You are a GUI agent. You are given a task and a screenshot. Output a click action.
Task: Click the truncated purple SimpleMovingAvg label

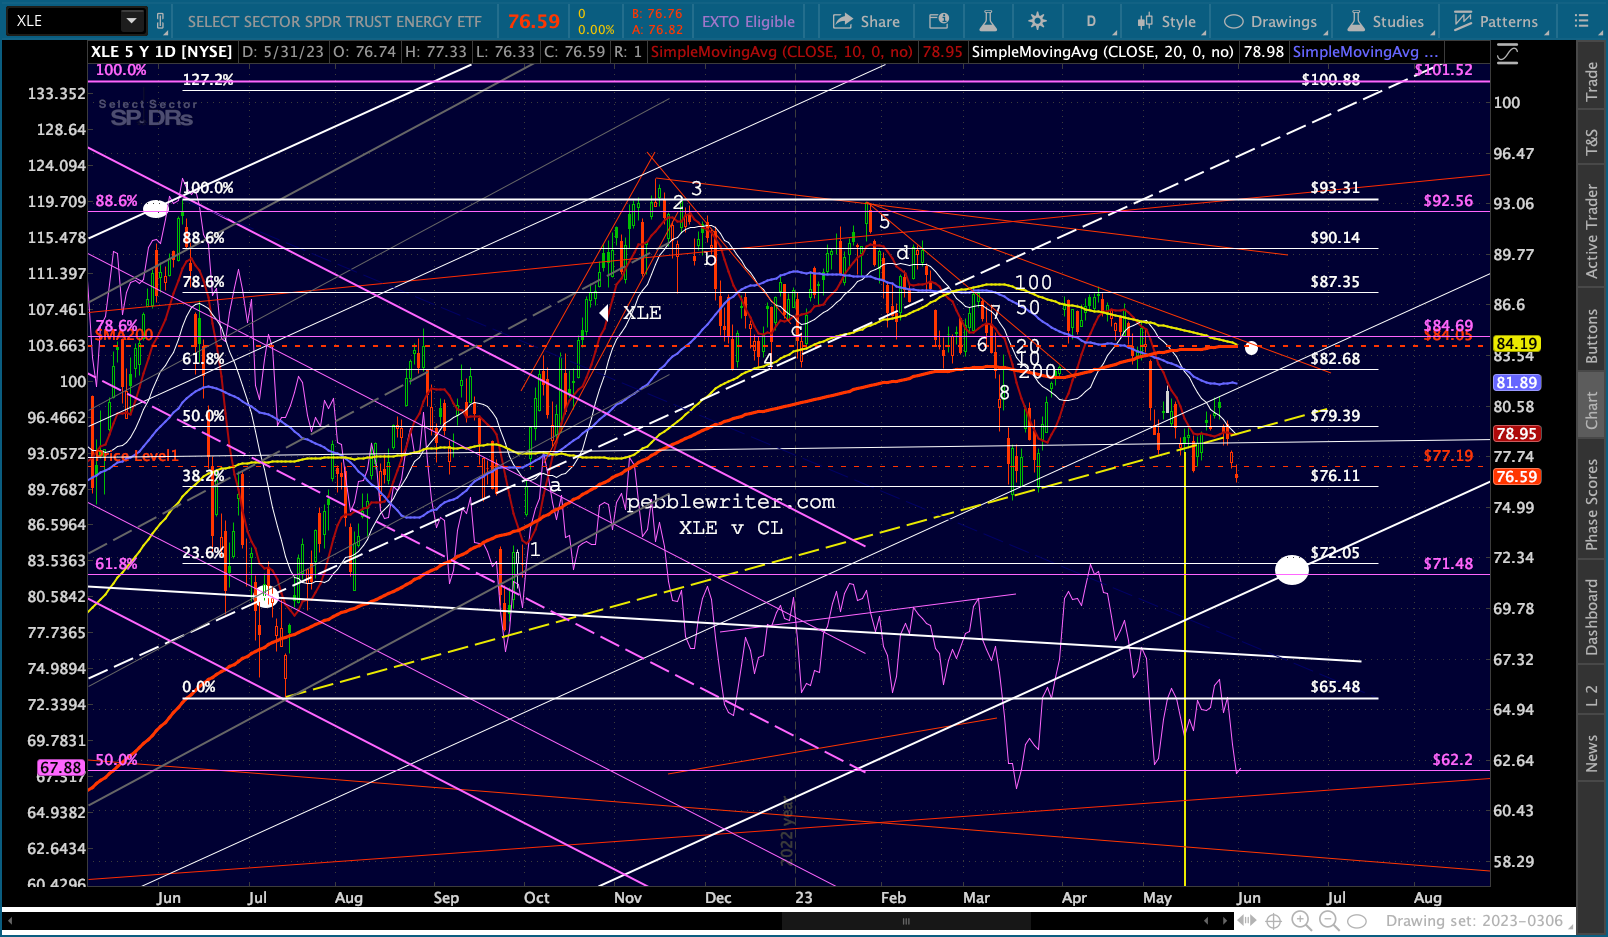pos(1365,52)
